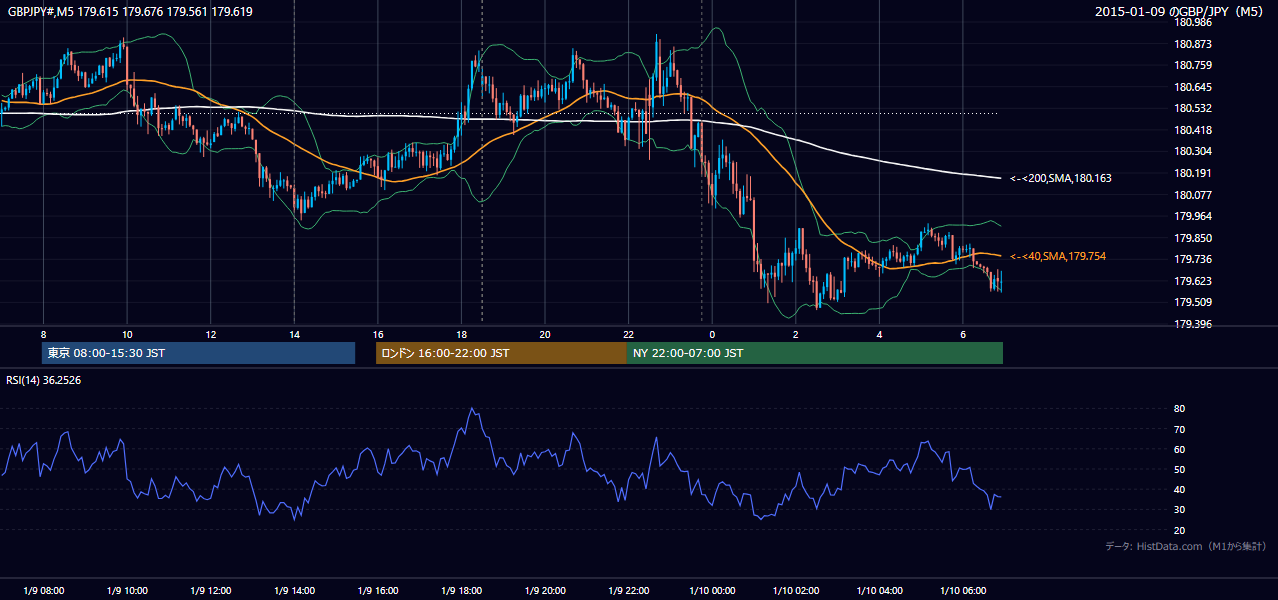Click RSI axis level 70
The height and width of the screenshot is (600, 1278).
[x=1179, y=429]
